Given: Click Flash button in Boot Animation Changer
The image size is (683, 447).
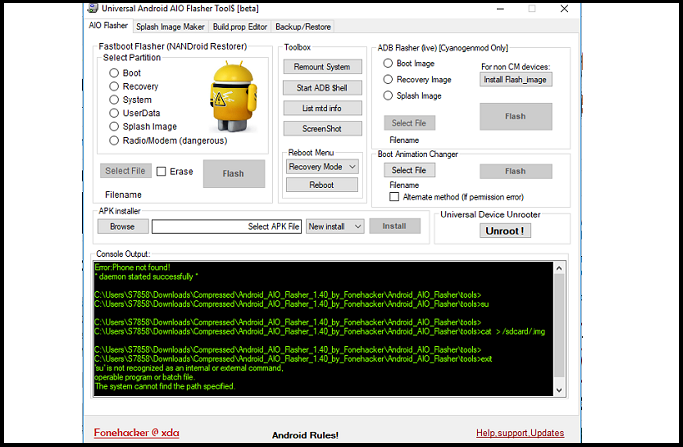Looking at the screenshot, I should click(516, 171).
